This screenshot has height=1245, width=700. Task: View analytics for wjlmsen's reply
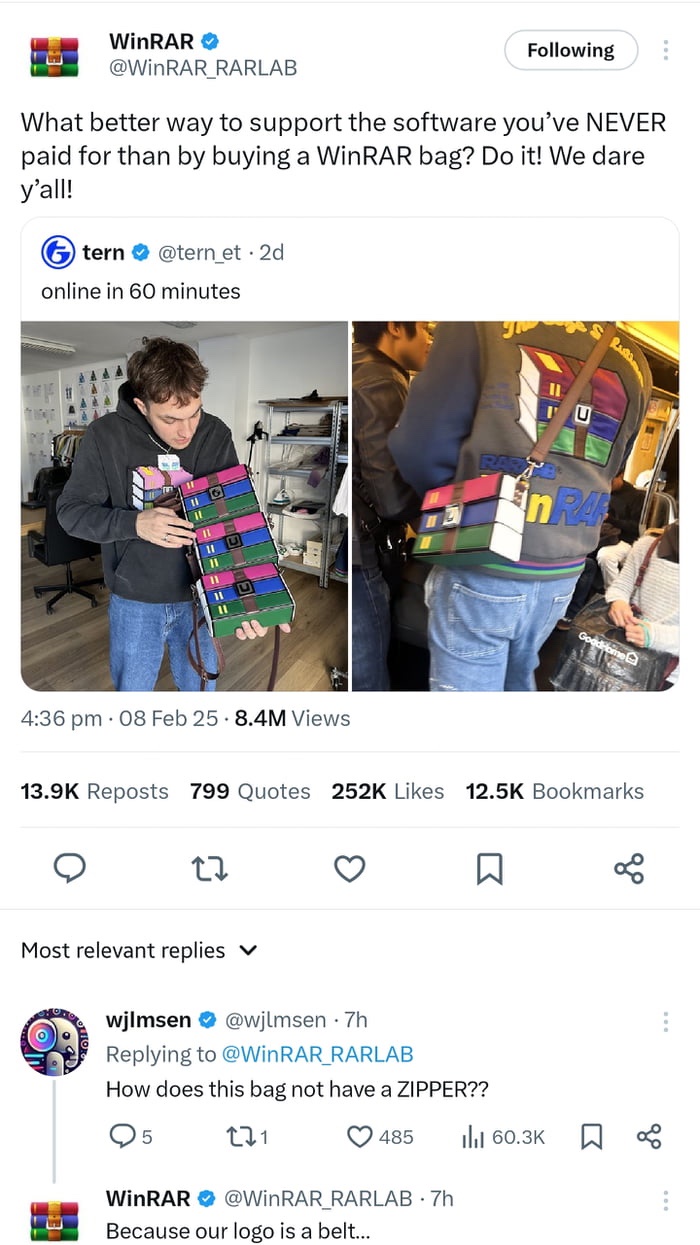coord(473,1137)
